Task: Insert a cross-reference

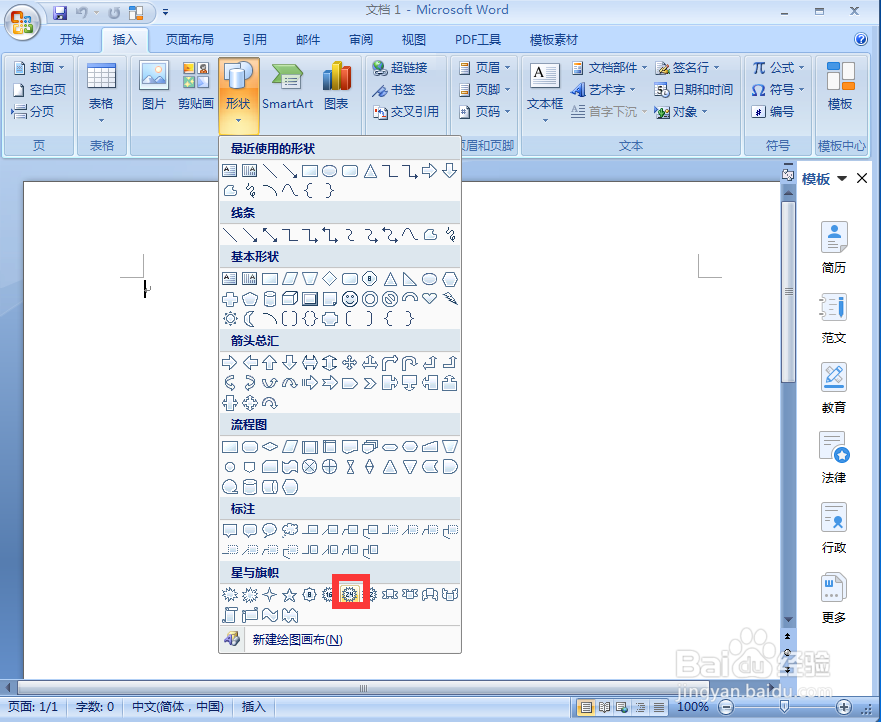Action: [x=406, y=111]
